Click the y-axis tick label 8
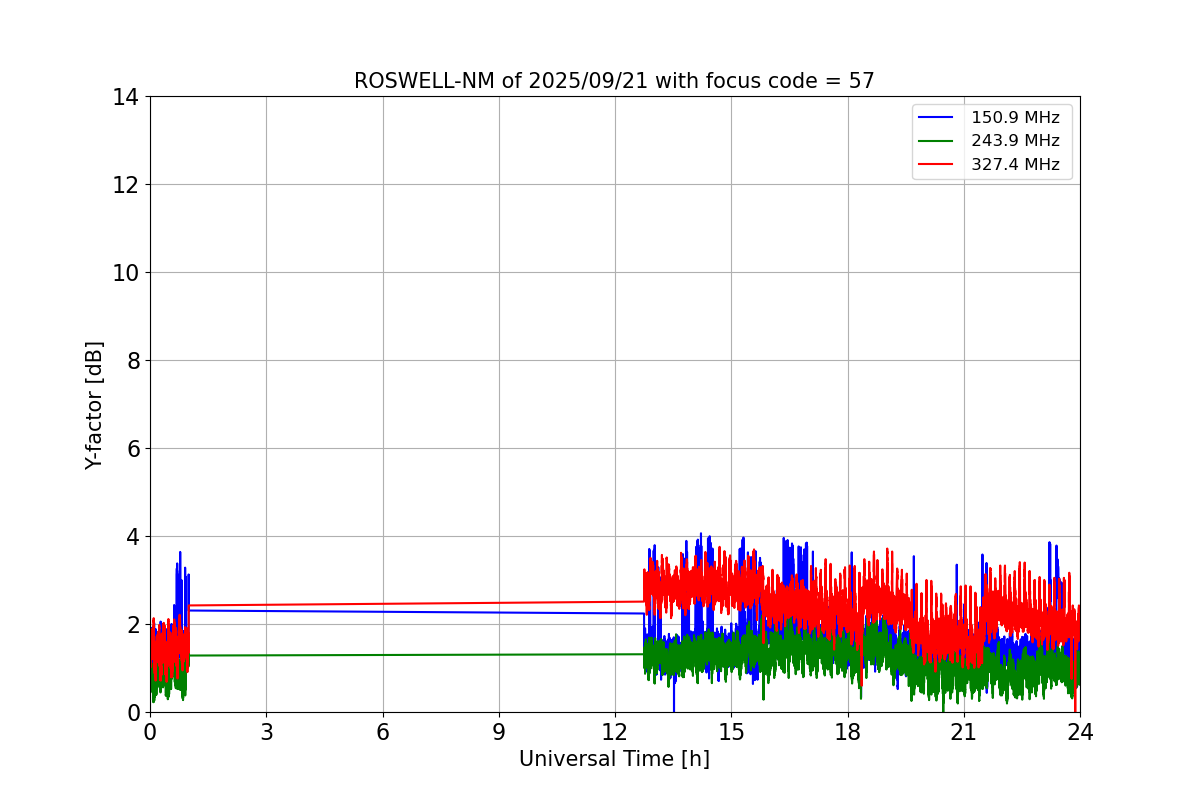The height and width of the screenshot is (800, 1200). click(132, 361)
